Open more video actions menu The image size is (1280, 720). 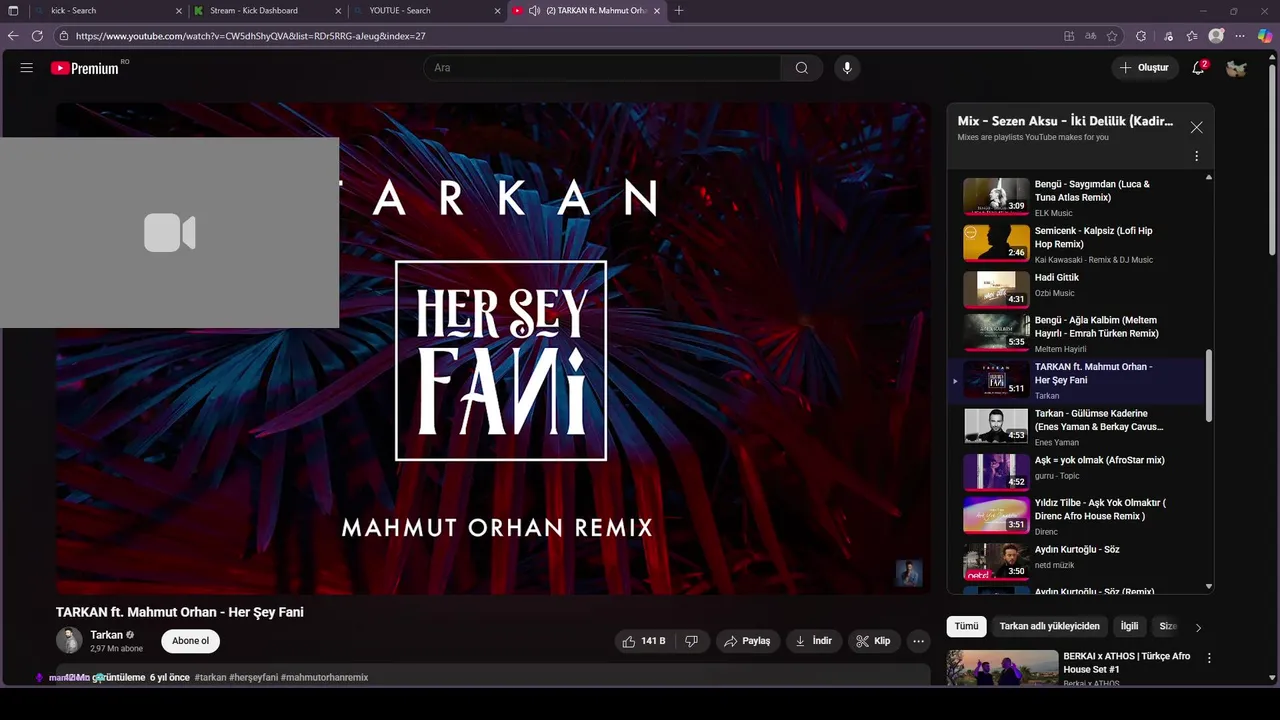click(x=918, y=641)
